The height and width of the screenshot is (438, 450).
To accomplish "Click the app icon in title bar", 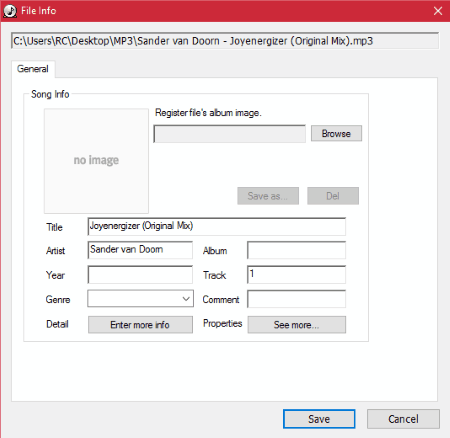I will pyautogui.click(x=10, y=11).
